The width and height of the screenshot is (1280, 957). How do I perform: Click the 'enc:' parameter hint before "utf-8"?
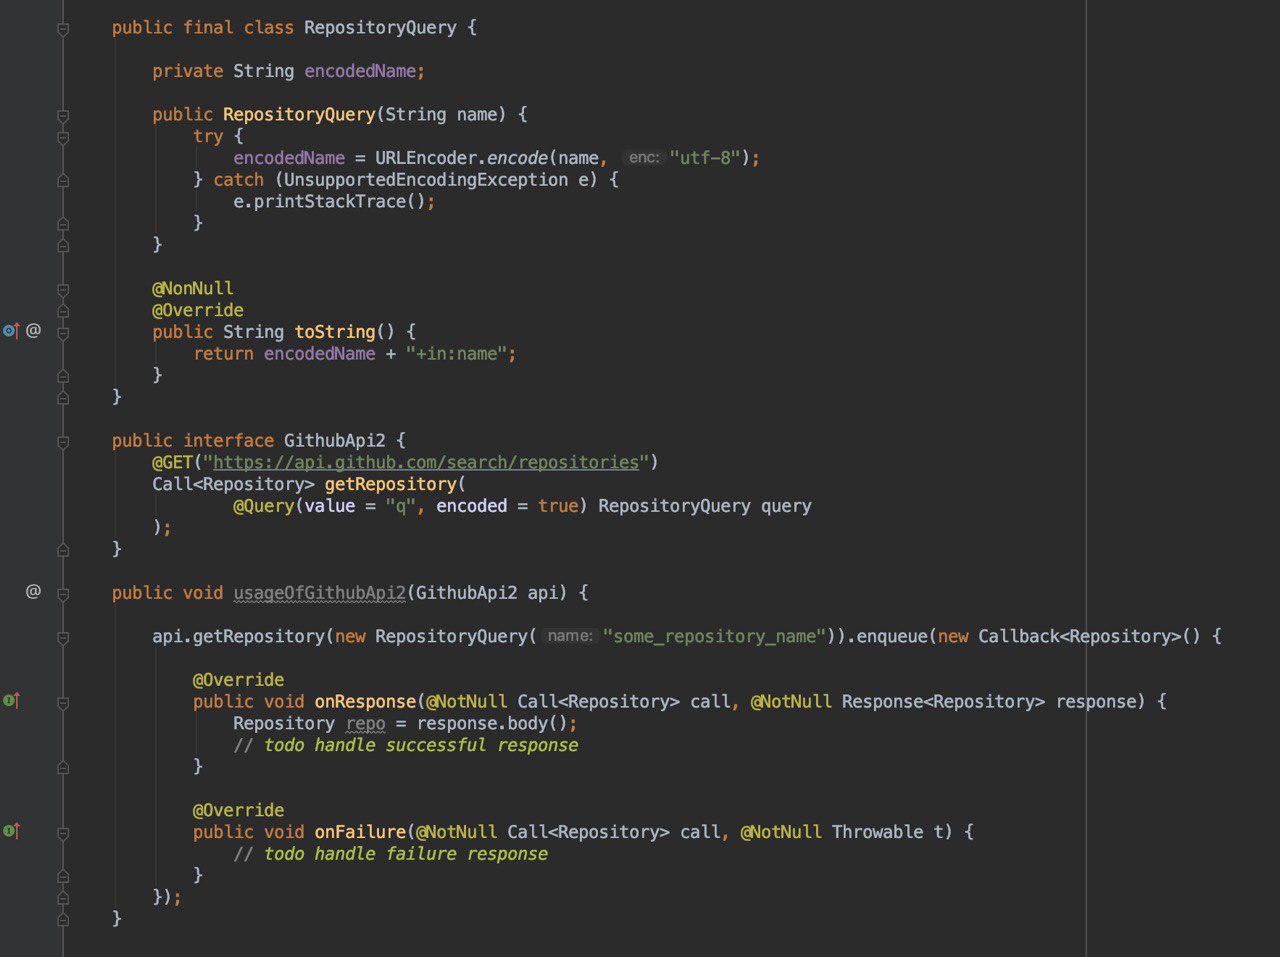tap(644, 158)
